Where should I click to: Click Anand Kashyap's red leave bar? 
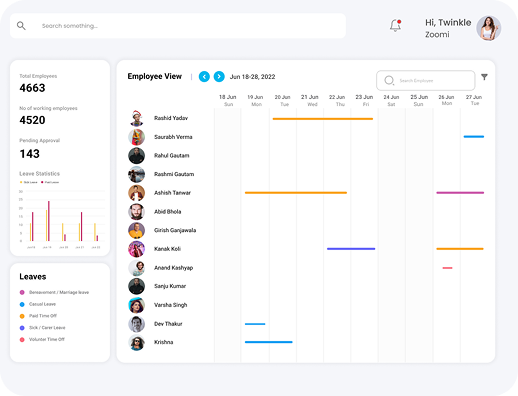click(447, 268)
